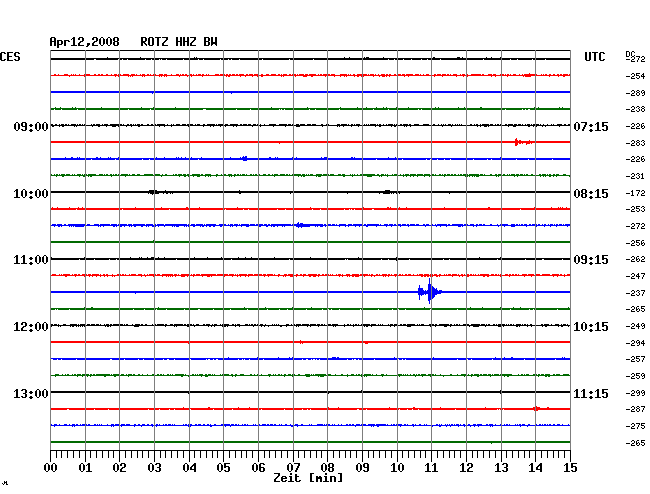The height and width of the screenshot is (494, 650).
Task: Click the DC offset value -247
Action: [635, 276]
